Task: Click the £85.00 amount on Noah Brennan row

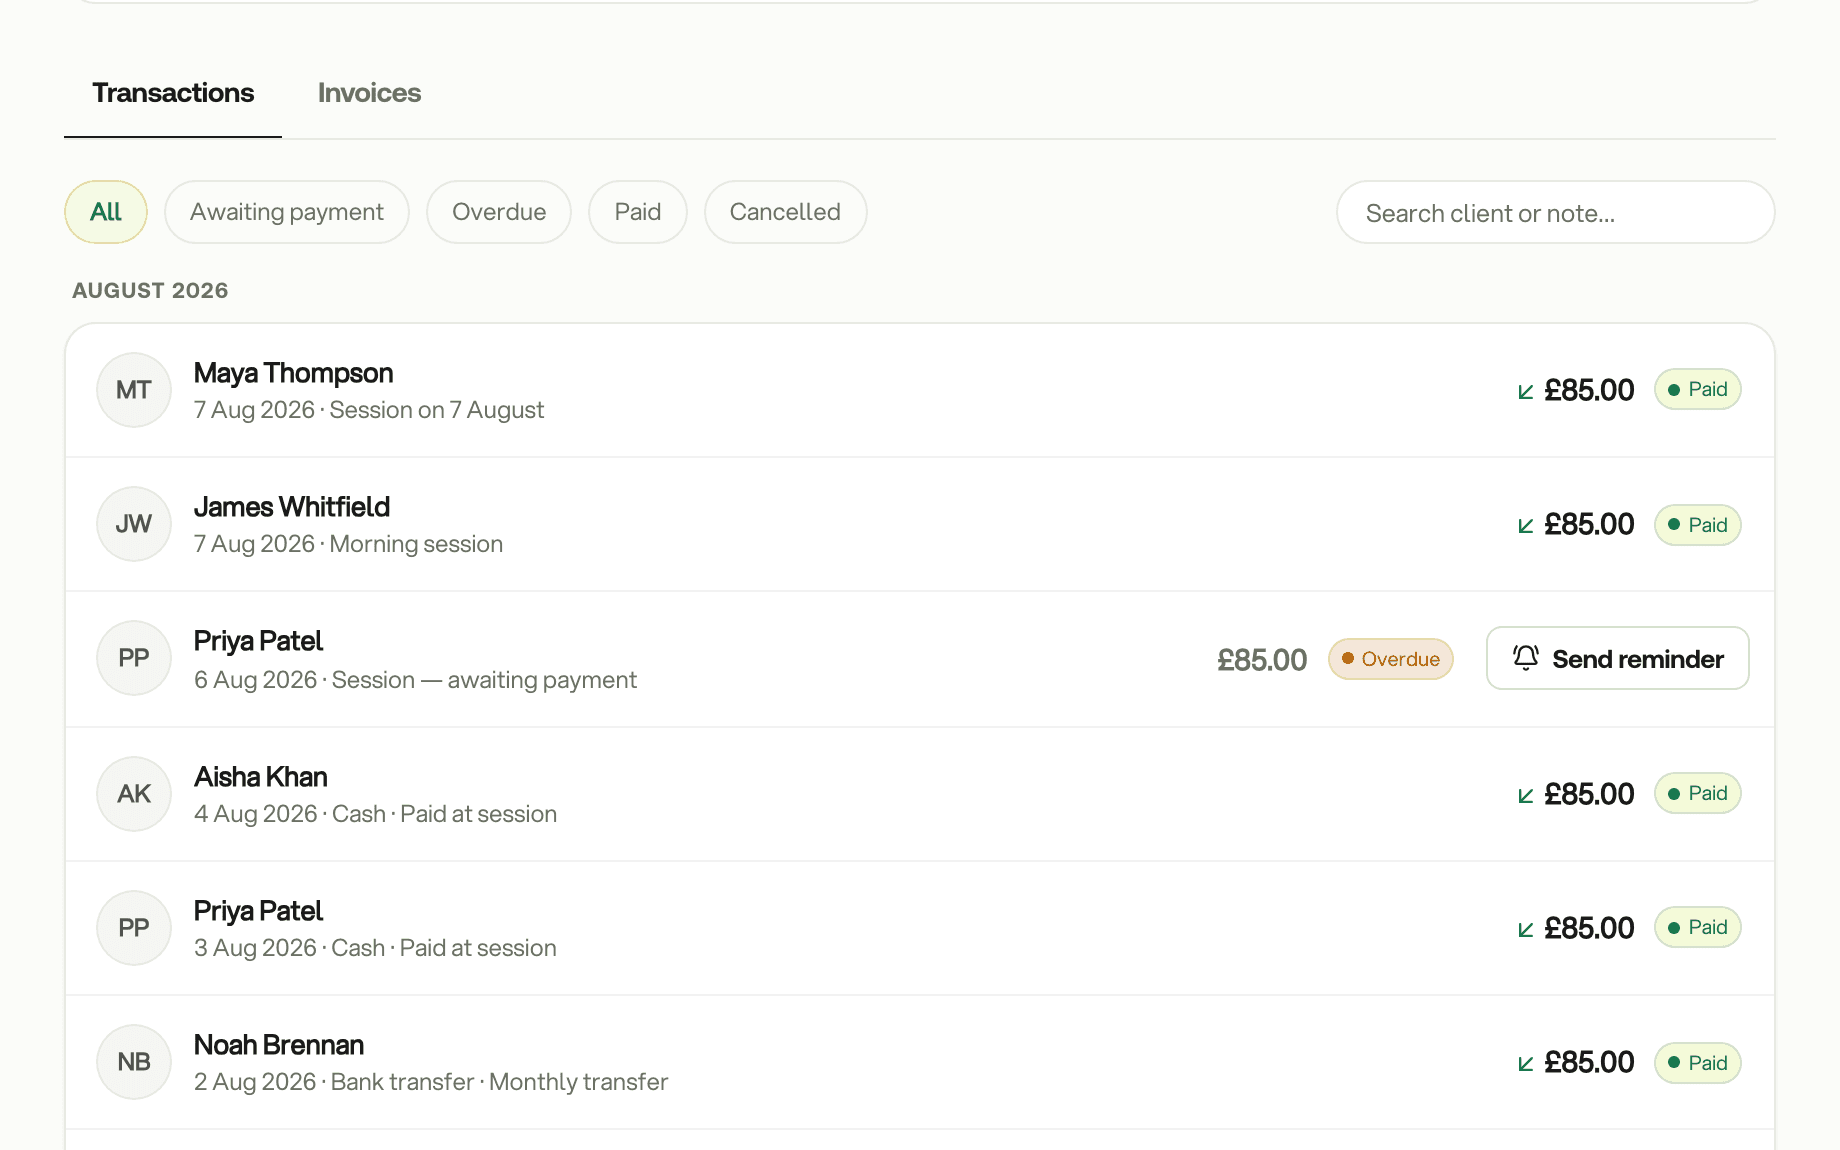Action: 1589,1062
